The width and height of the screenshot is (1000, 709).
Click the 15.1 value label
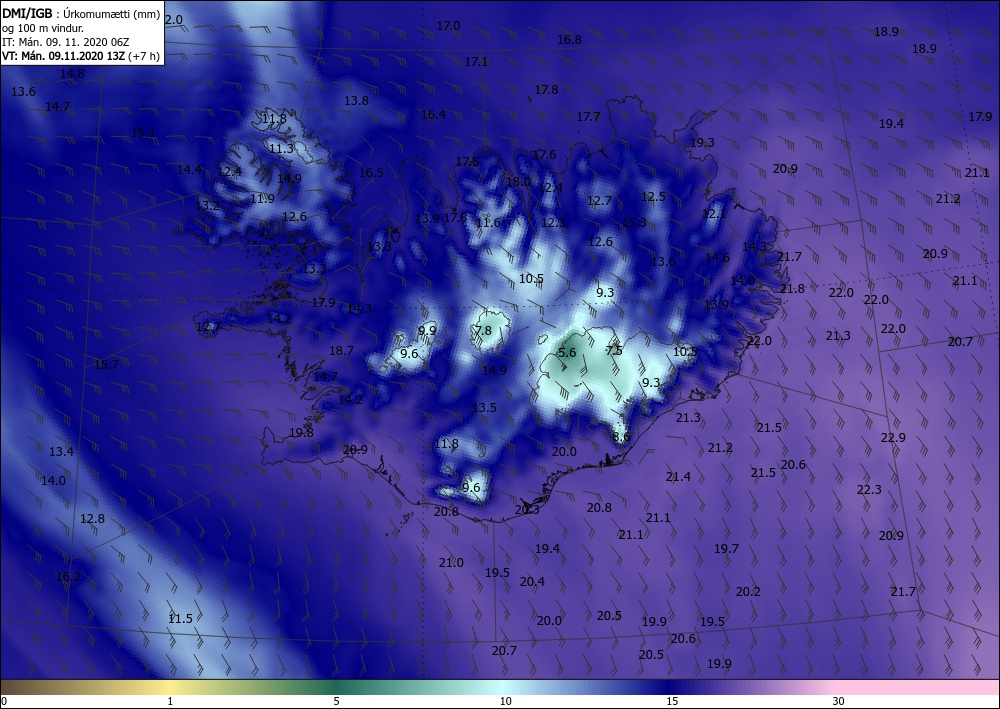point(143,133)
